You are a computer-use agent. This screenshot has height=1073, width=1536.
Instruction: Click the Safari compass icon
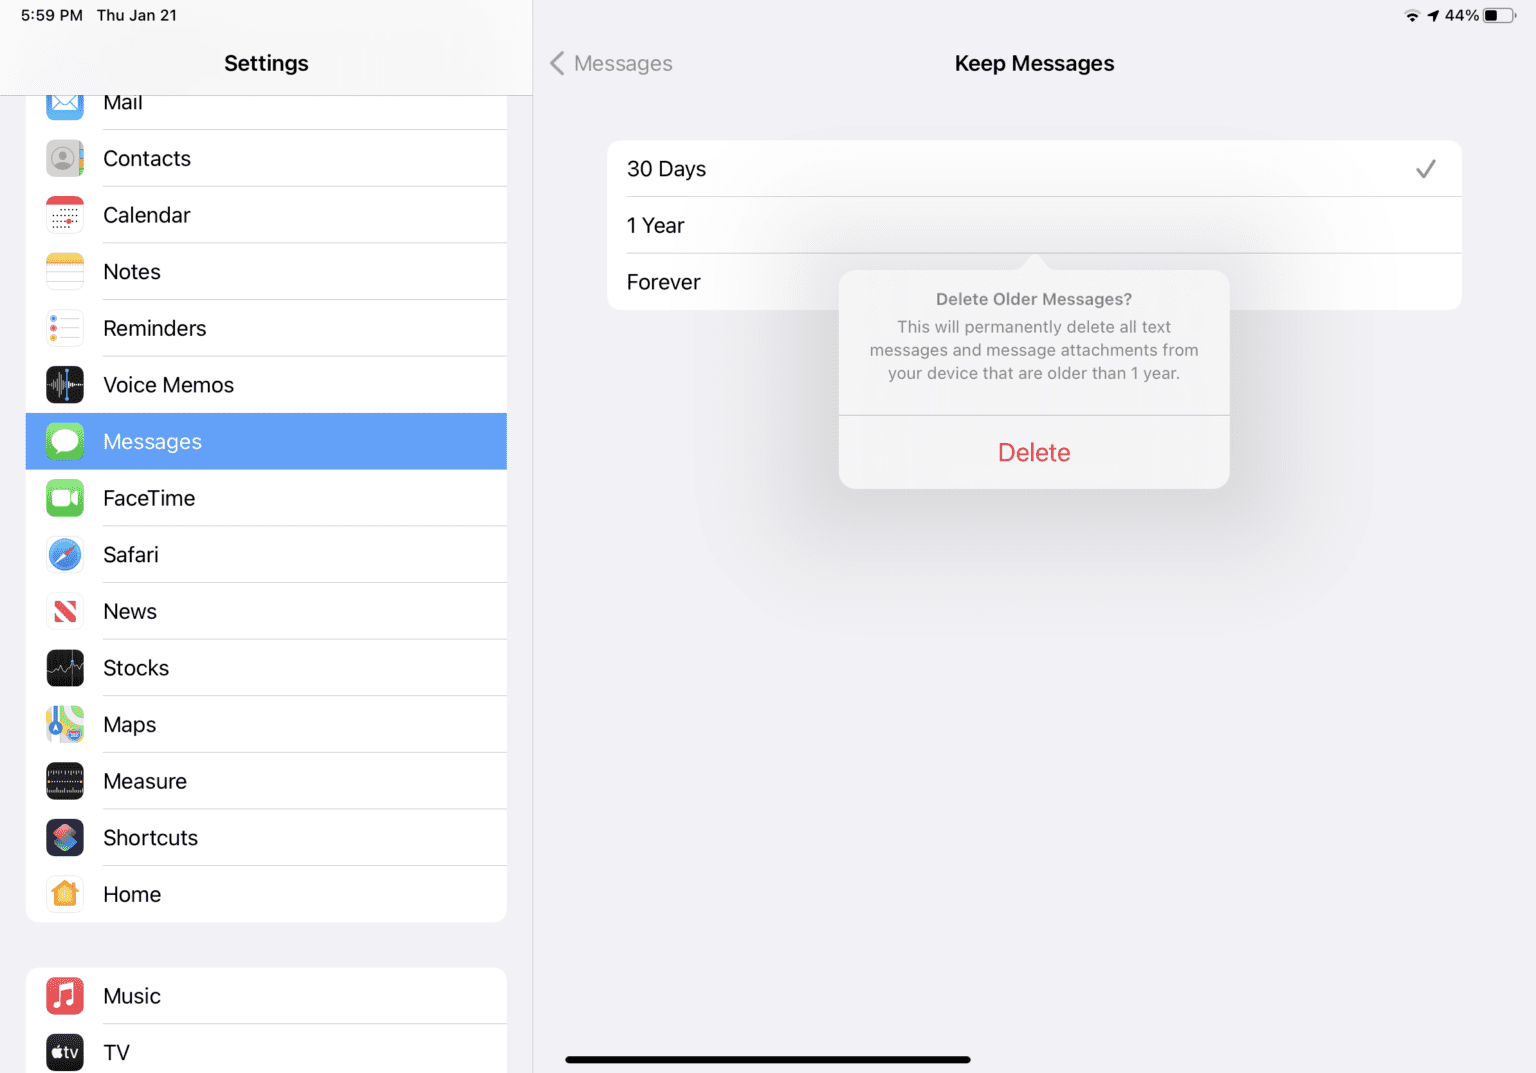[x=64, y=554]
